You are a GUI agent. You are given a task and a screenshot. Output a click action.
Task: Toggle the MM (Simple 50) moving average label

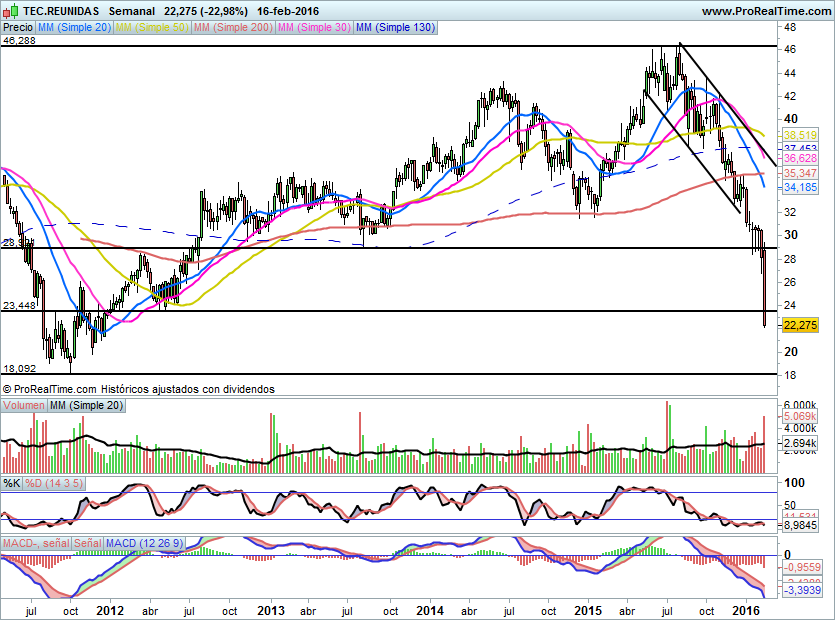click(x=153, y=28)
